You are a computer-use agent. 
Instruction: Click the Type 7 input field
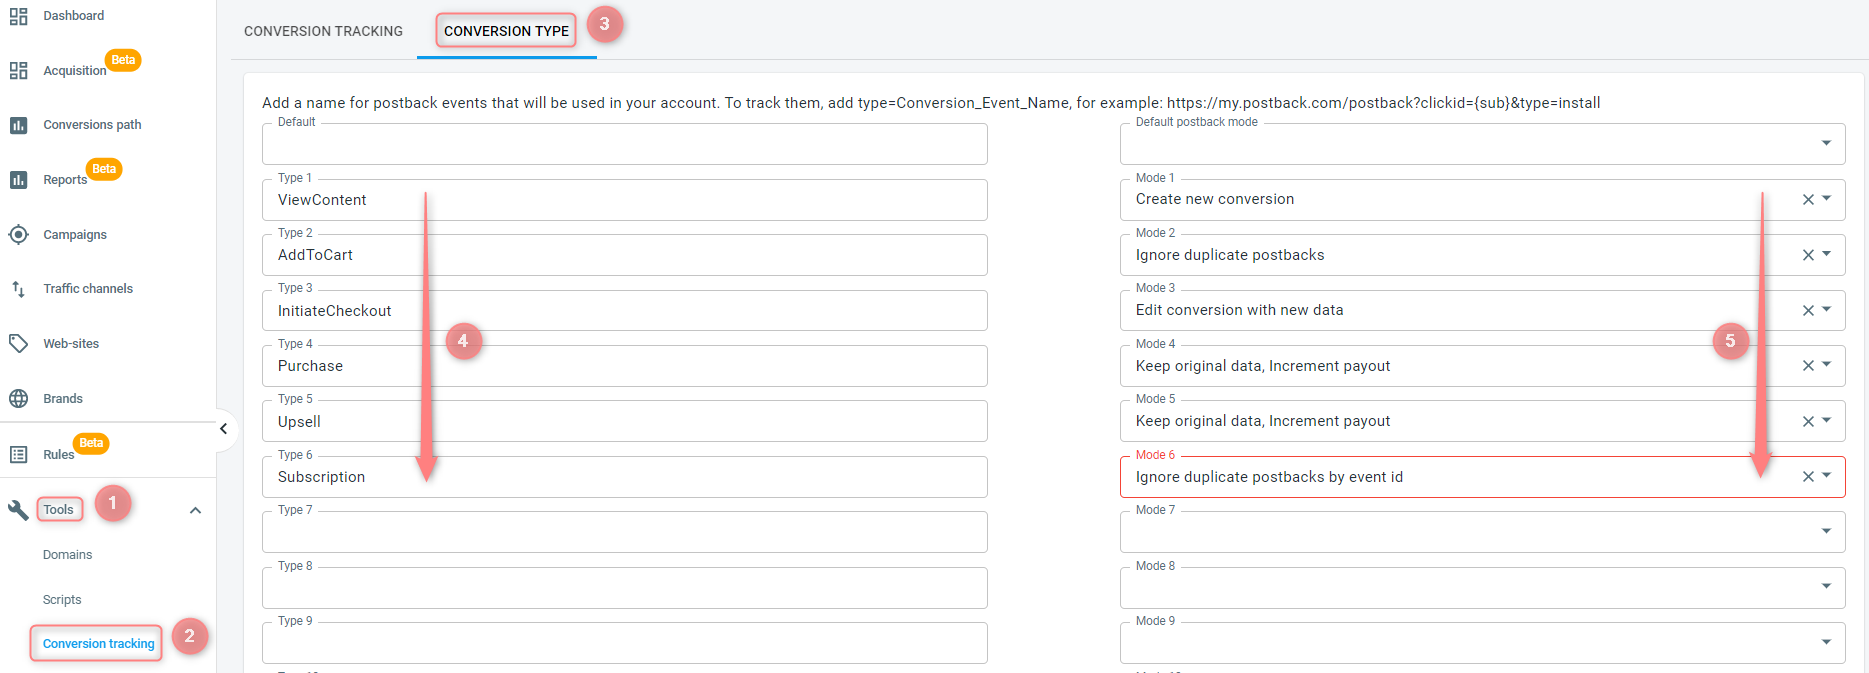pyautogui.click(x=624, y=533)
